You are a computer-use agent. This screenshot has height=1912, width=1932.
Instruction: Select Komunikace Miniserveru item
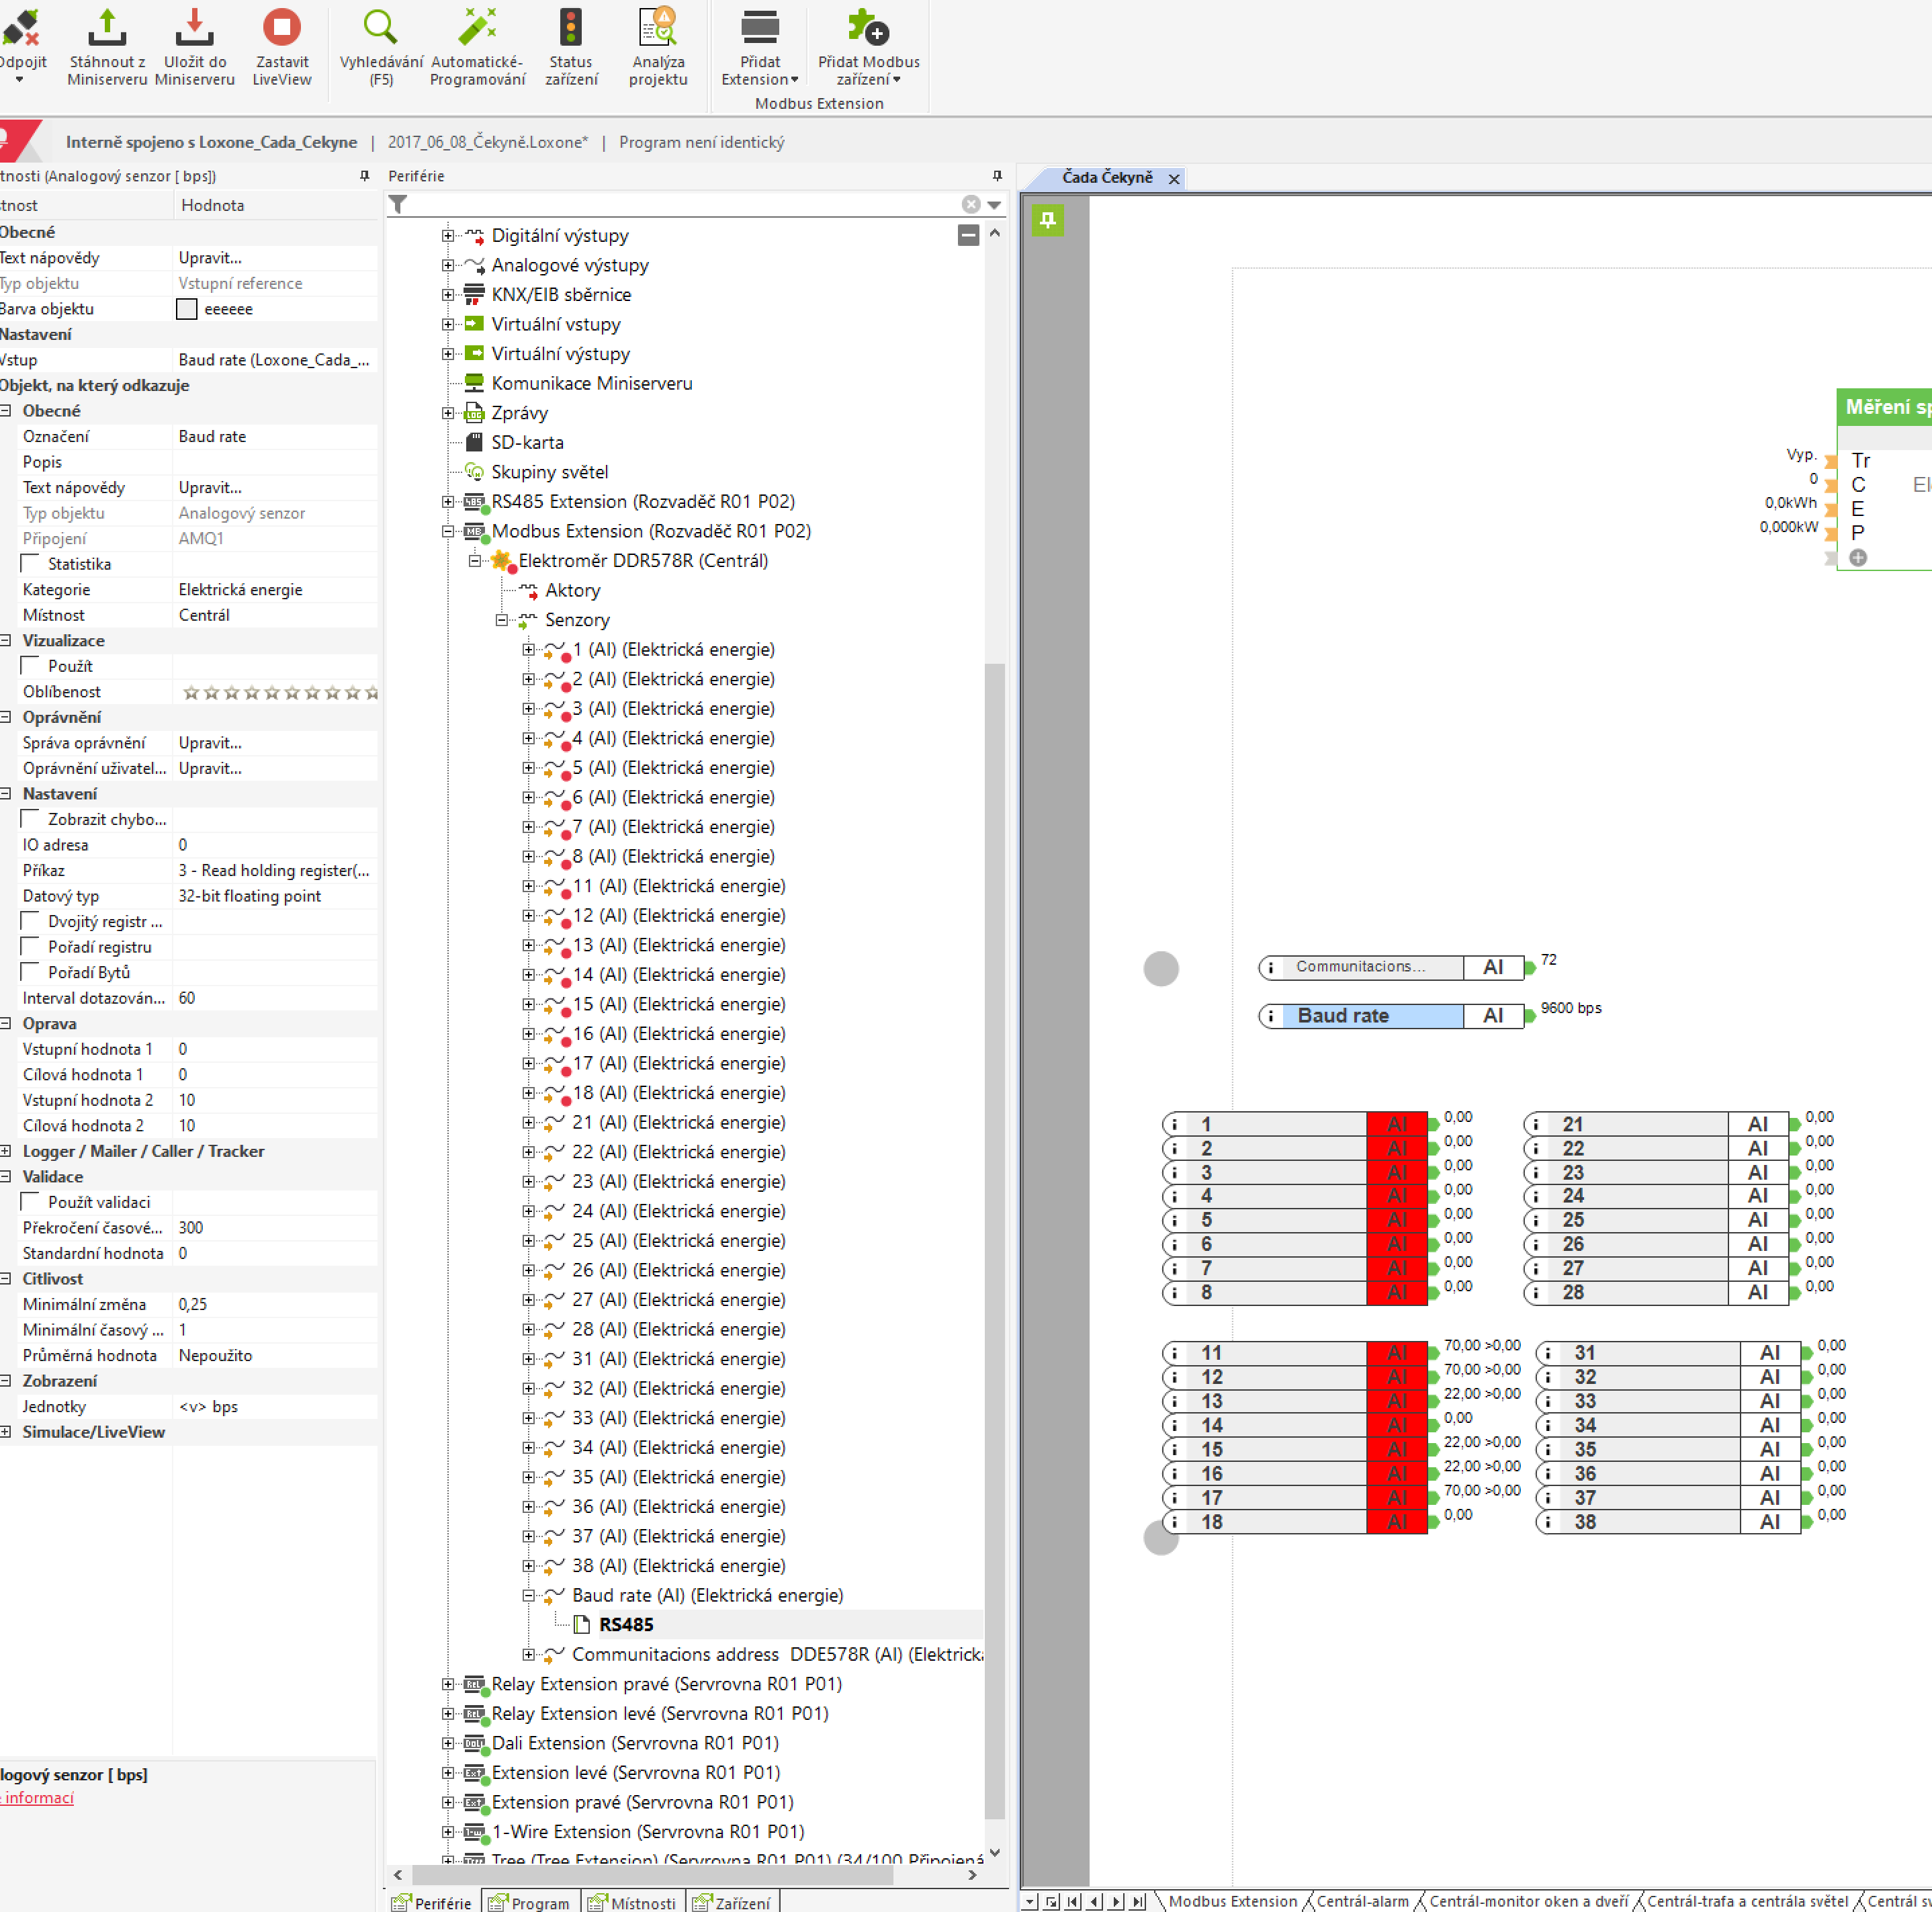[x=591, y=384]
